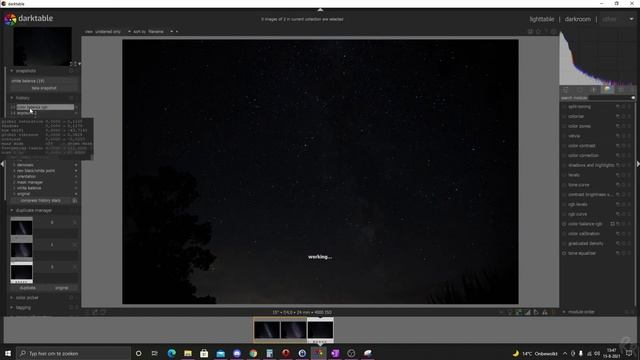Collapse the top panel with its arrow

click(320, 9)
